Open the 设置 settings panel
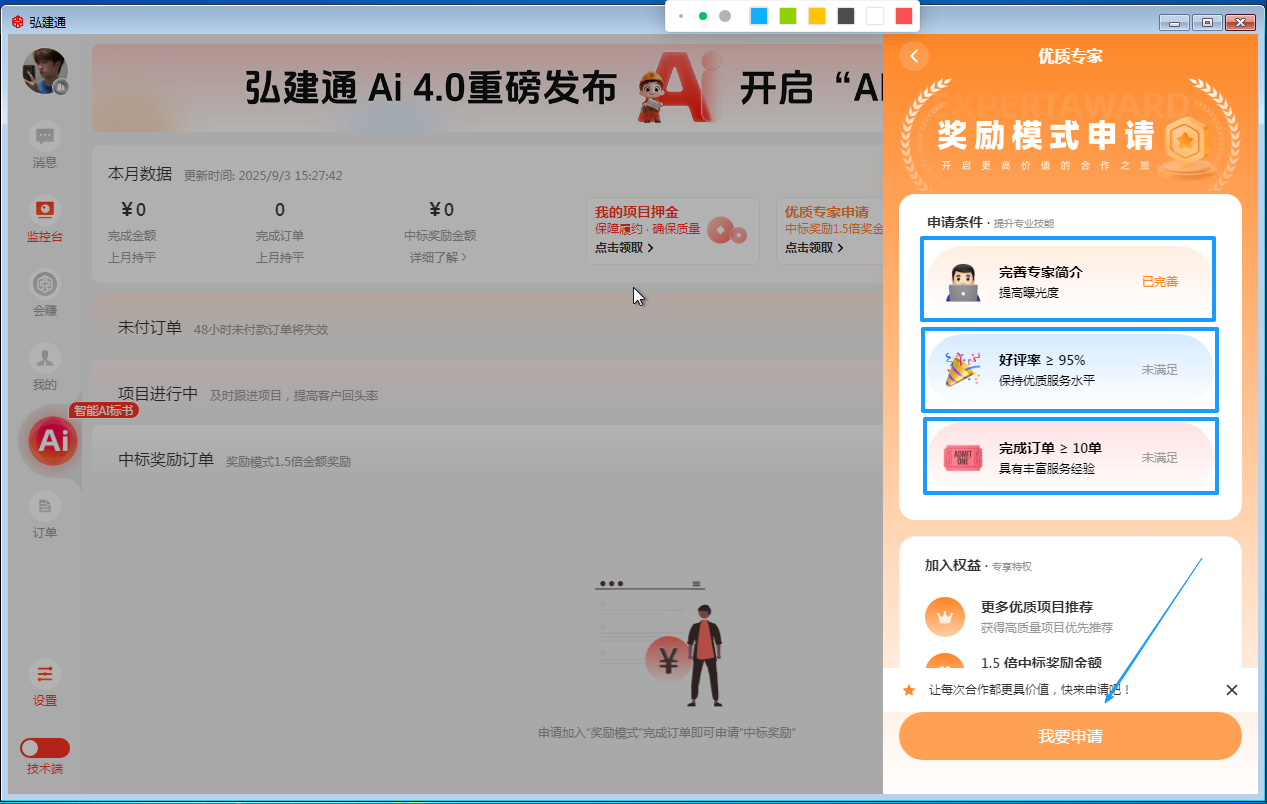The image size is (1267, 804). [44, 682]
